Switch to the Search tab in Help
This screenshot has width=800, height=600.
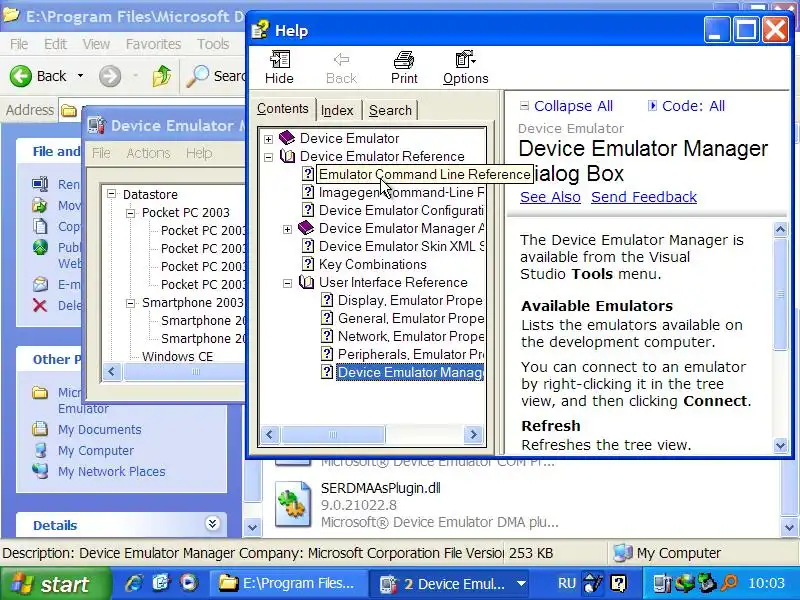click(390, 110)
